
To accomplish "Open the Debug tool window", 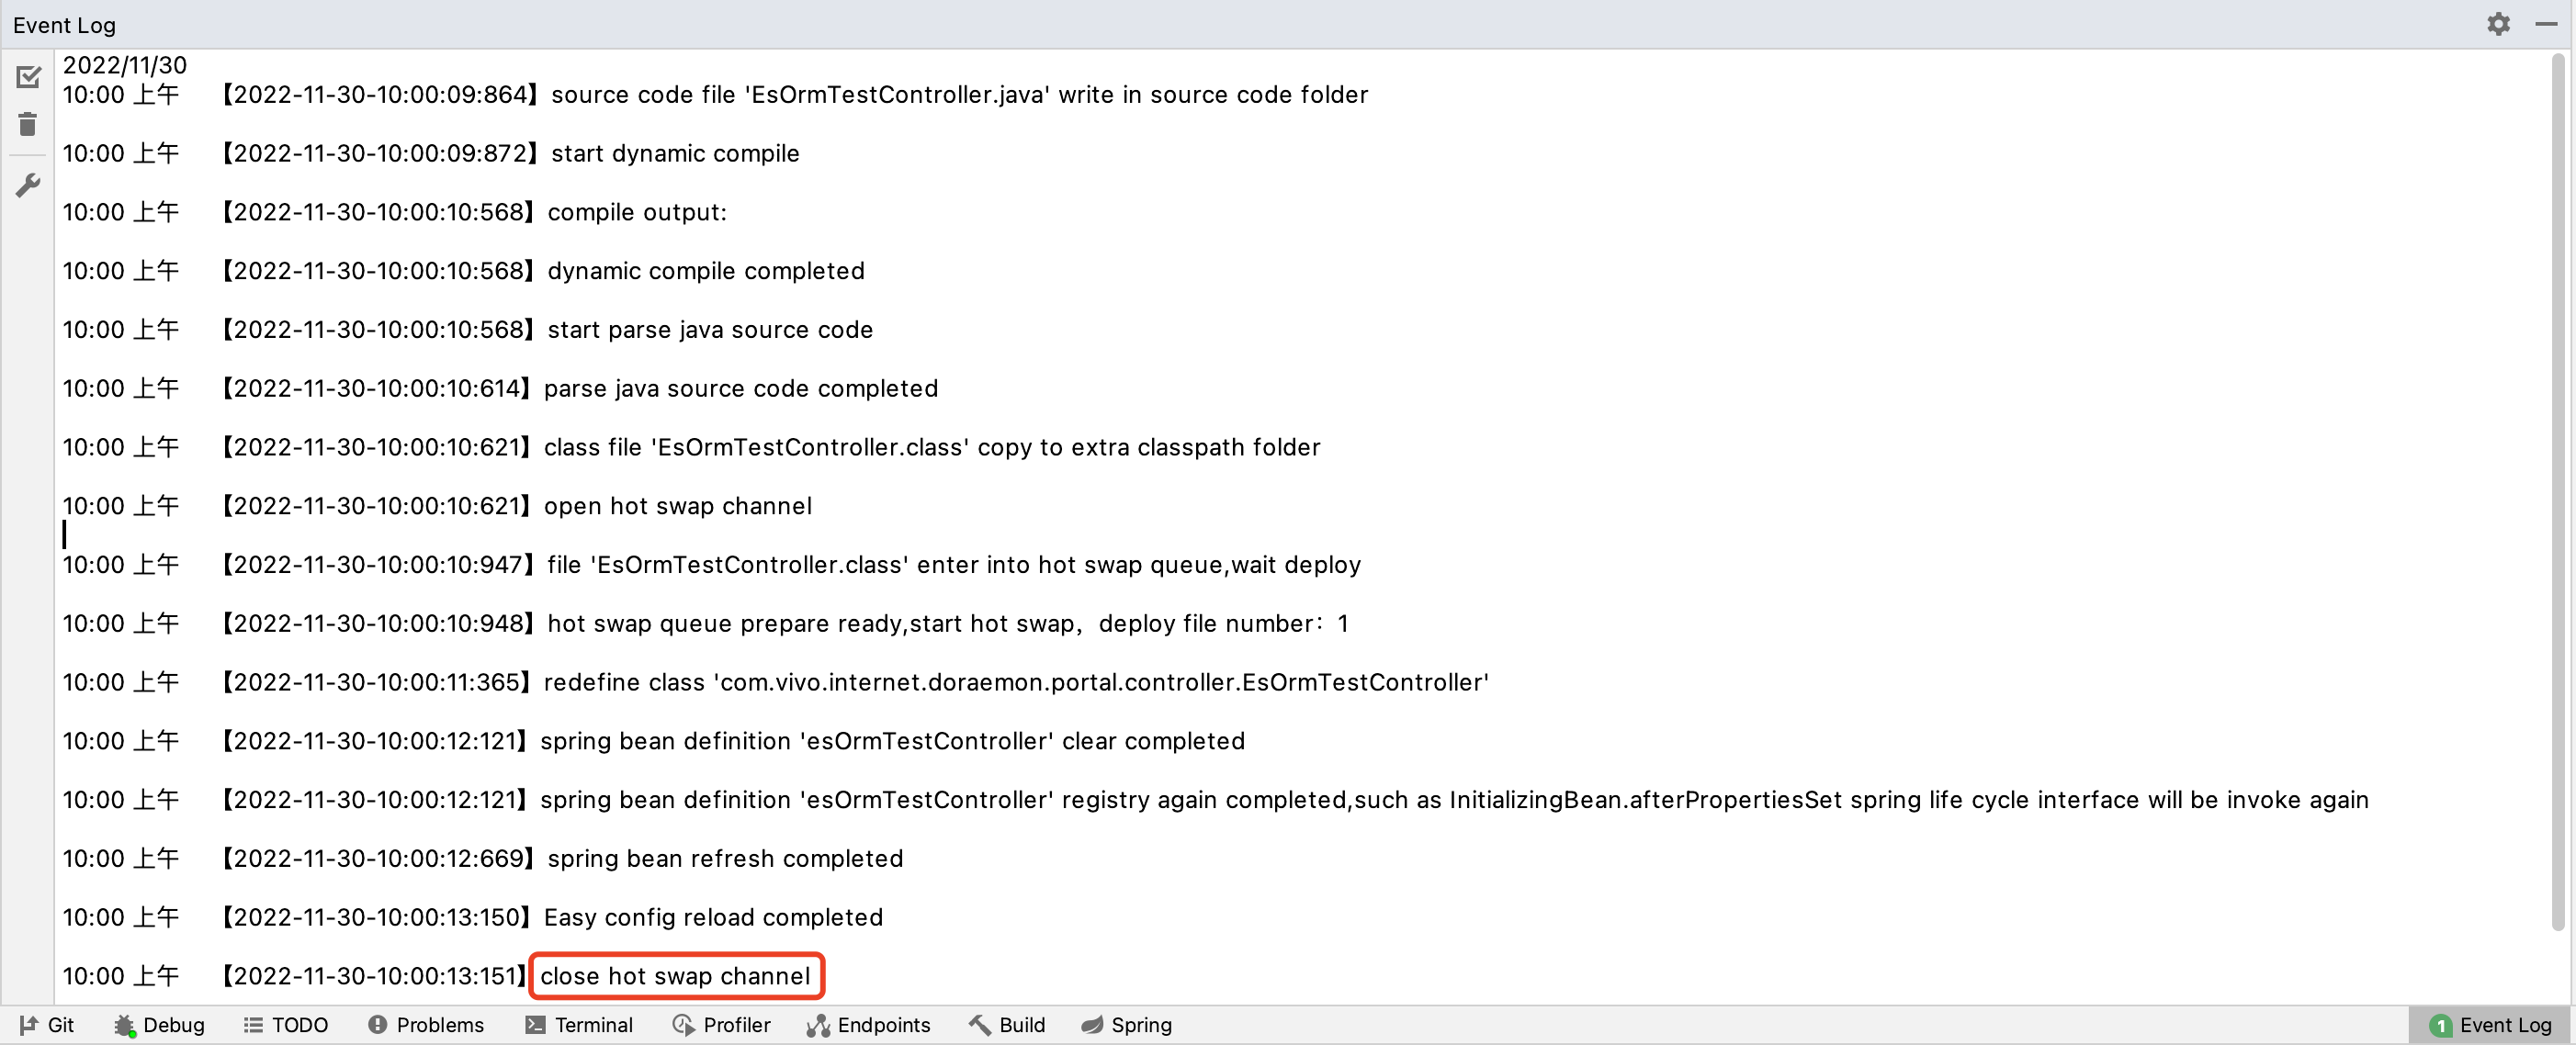I will [159, 1025].
